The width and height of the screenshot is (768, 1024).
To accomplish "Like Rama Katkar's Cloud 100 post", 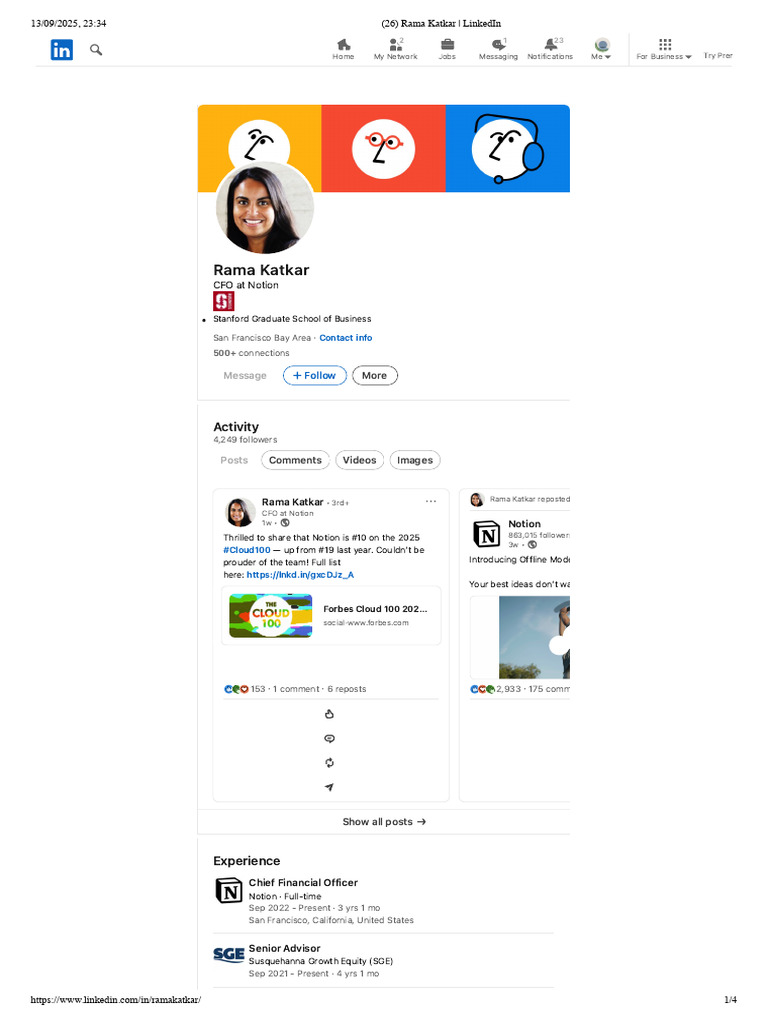I will coord(329,714).
